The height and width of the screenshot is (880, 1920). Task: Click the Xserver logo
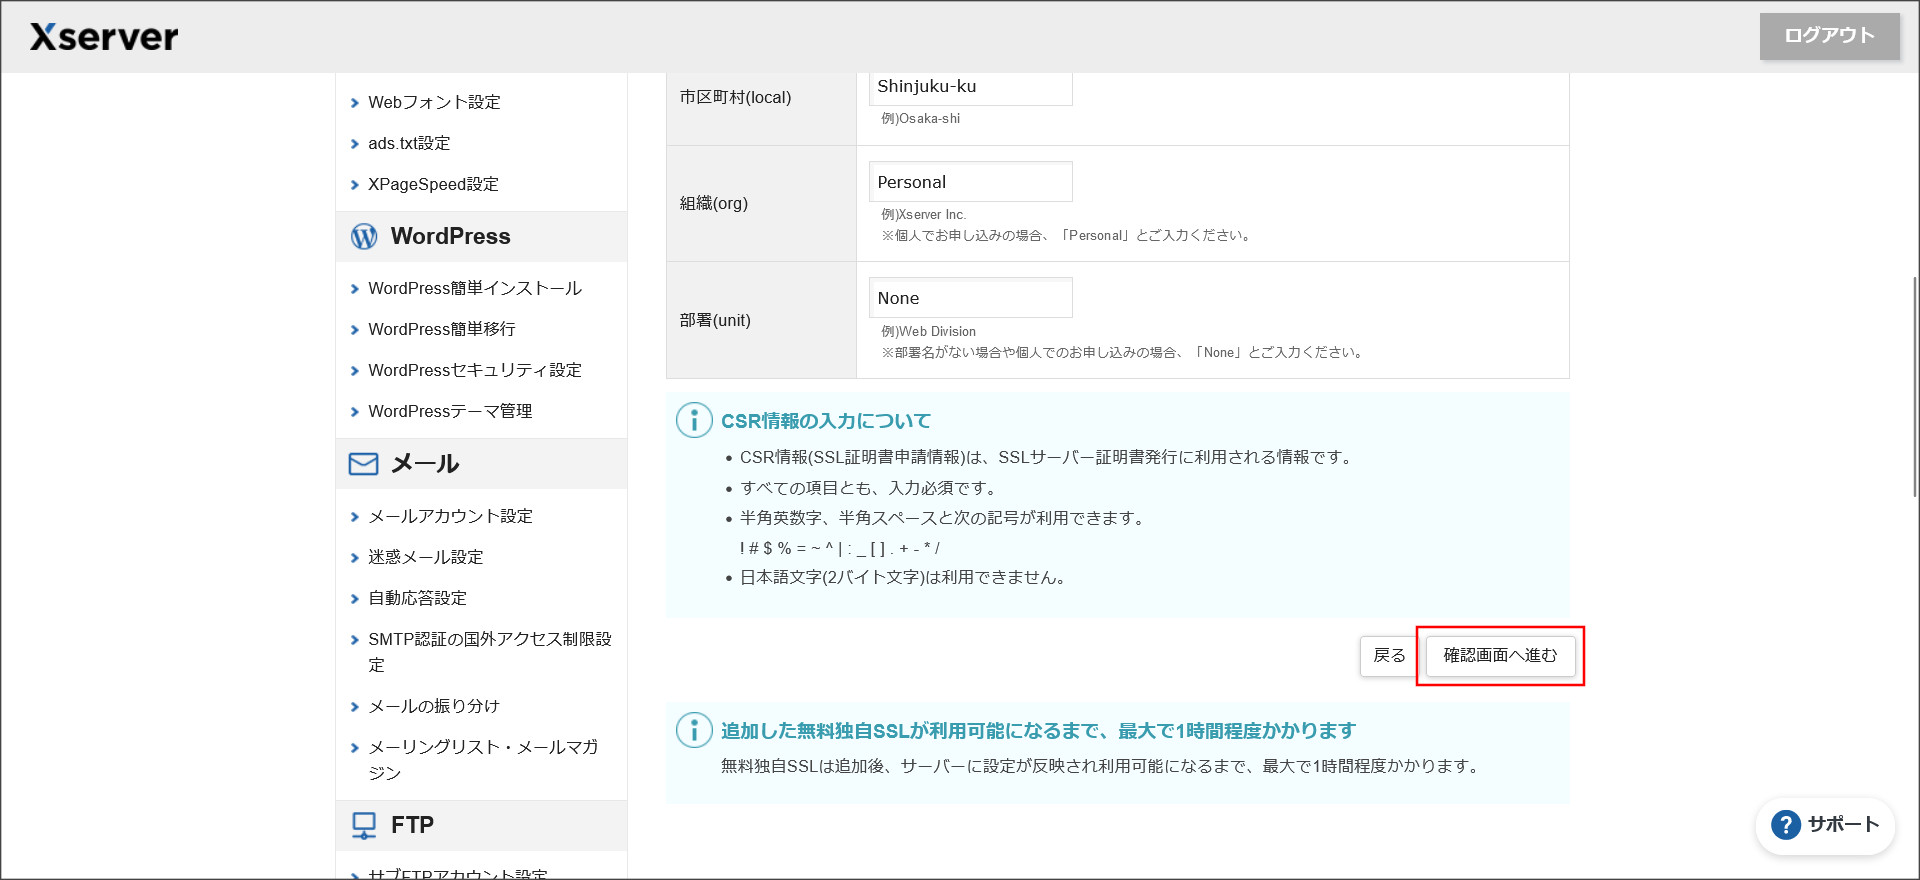pos(104,37)
